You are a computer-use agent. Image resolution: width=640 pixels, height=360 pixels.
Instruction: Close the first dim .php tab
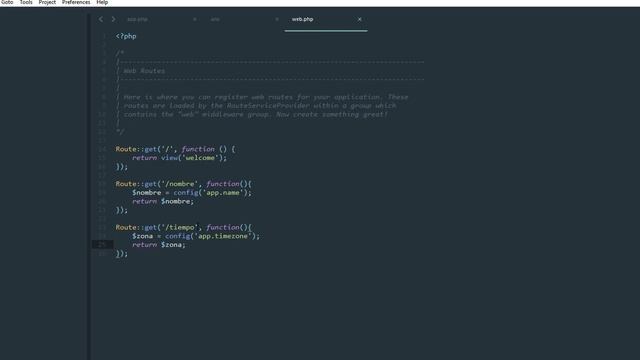[195, 19]
